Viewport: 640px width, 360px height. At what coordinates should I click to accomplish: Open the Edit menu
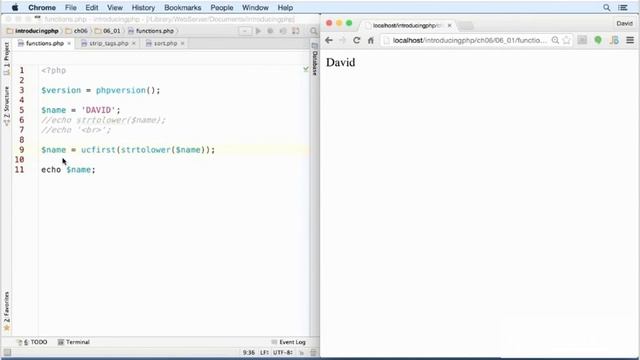click(x=91, y=7)
